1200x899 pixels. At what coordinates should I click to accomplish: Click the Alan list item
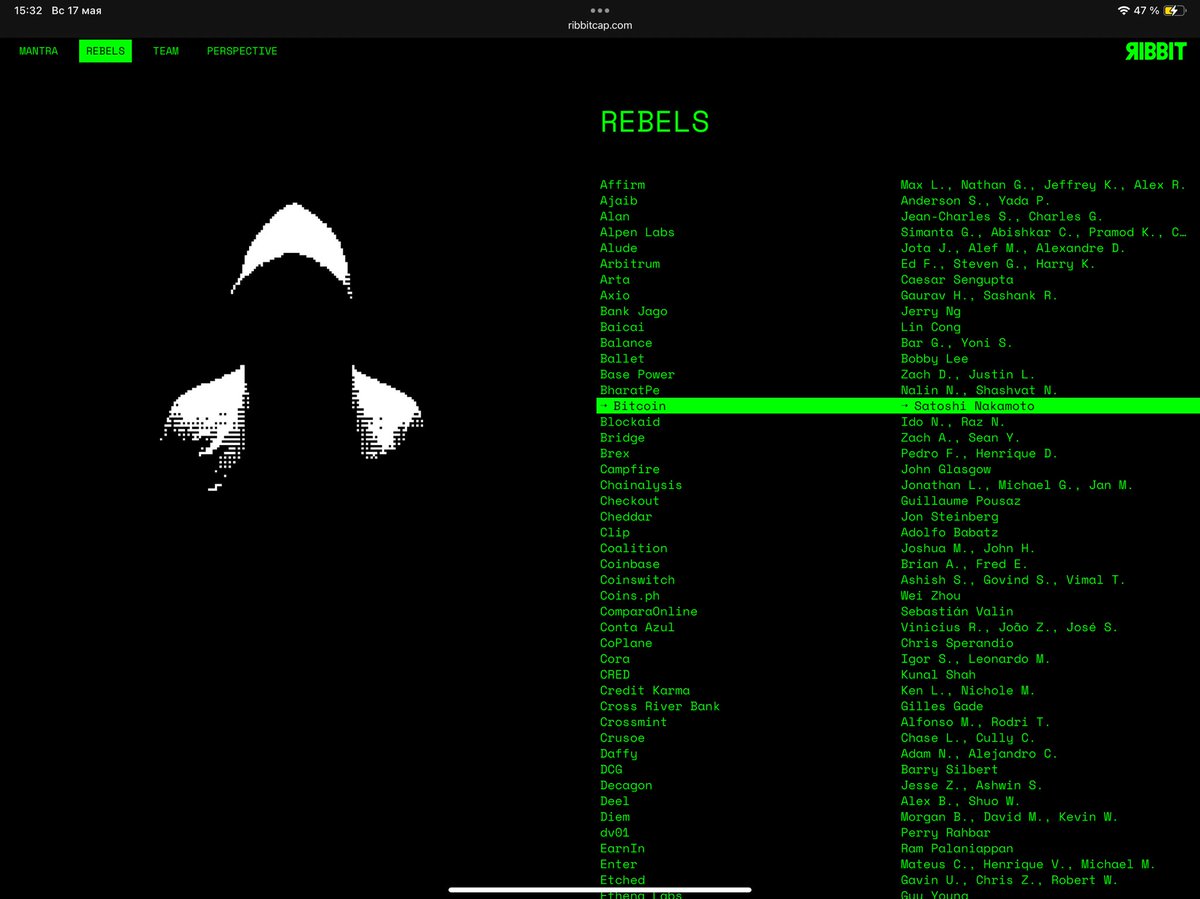point(615,216)
